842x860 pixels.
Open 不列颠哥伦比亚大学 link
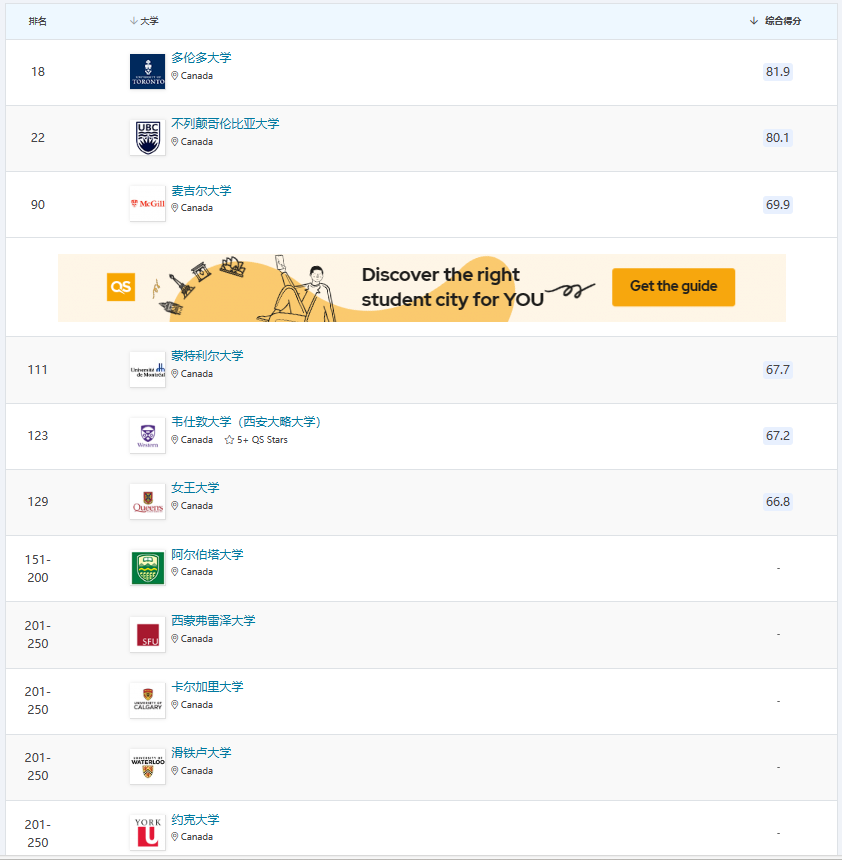(225, 123)
